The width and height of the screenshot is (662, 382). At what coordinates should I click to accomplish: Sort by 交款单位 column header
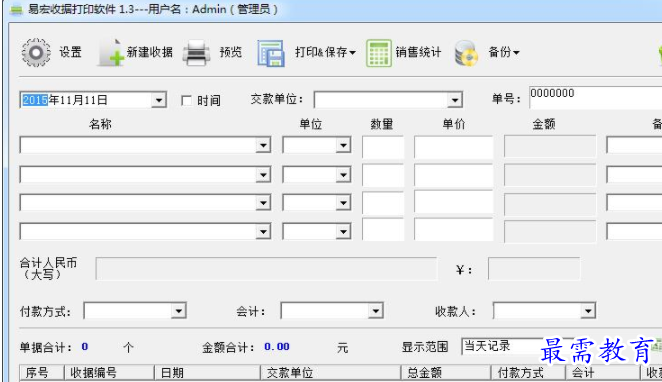point(331,373)
